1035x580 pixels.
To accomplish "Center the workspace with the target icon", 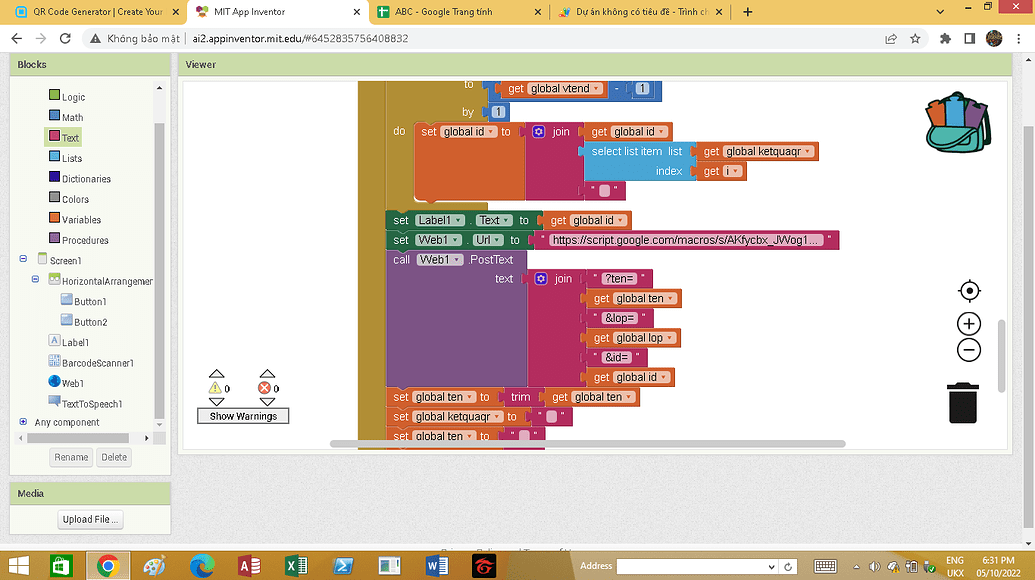I will [968, 291].
